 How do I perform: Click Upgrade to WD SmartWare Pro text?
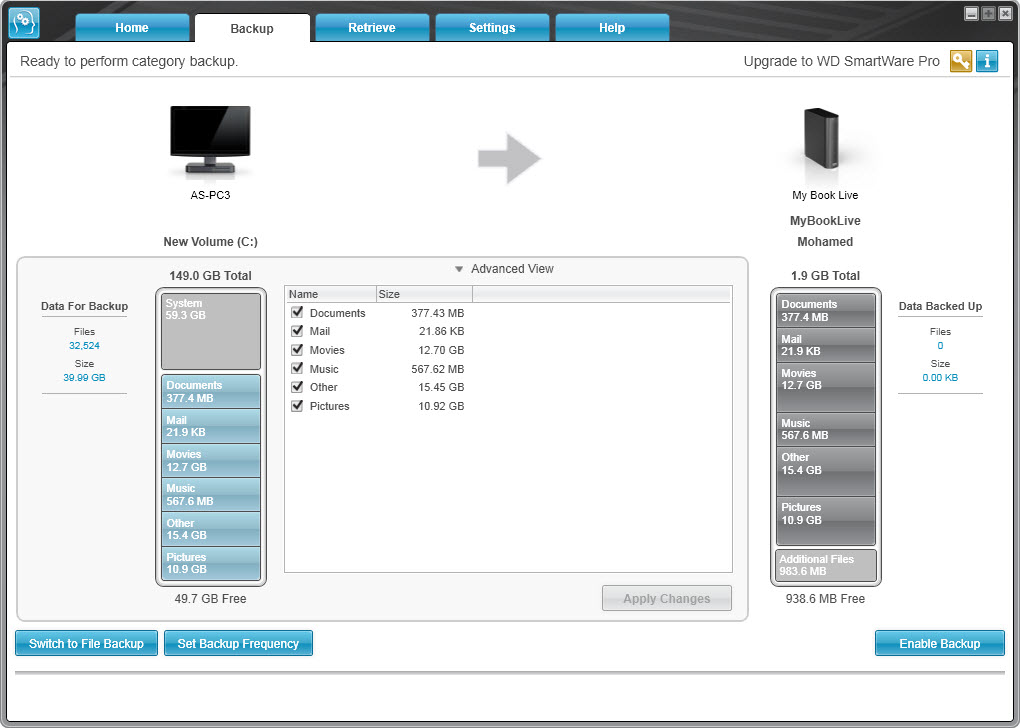click(841, 61)
